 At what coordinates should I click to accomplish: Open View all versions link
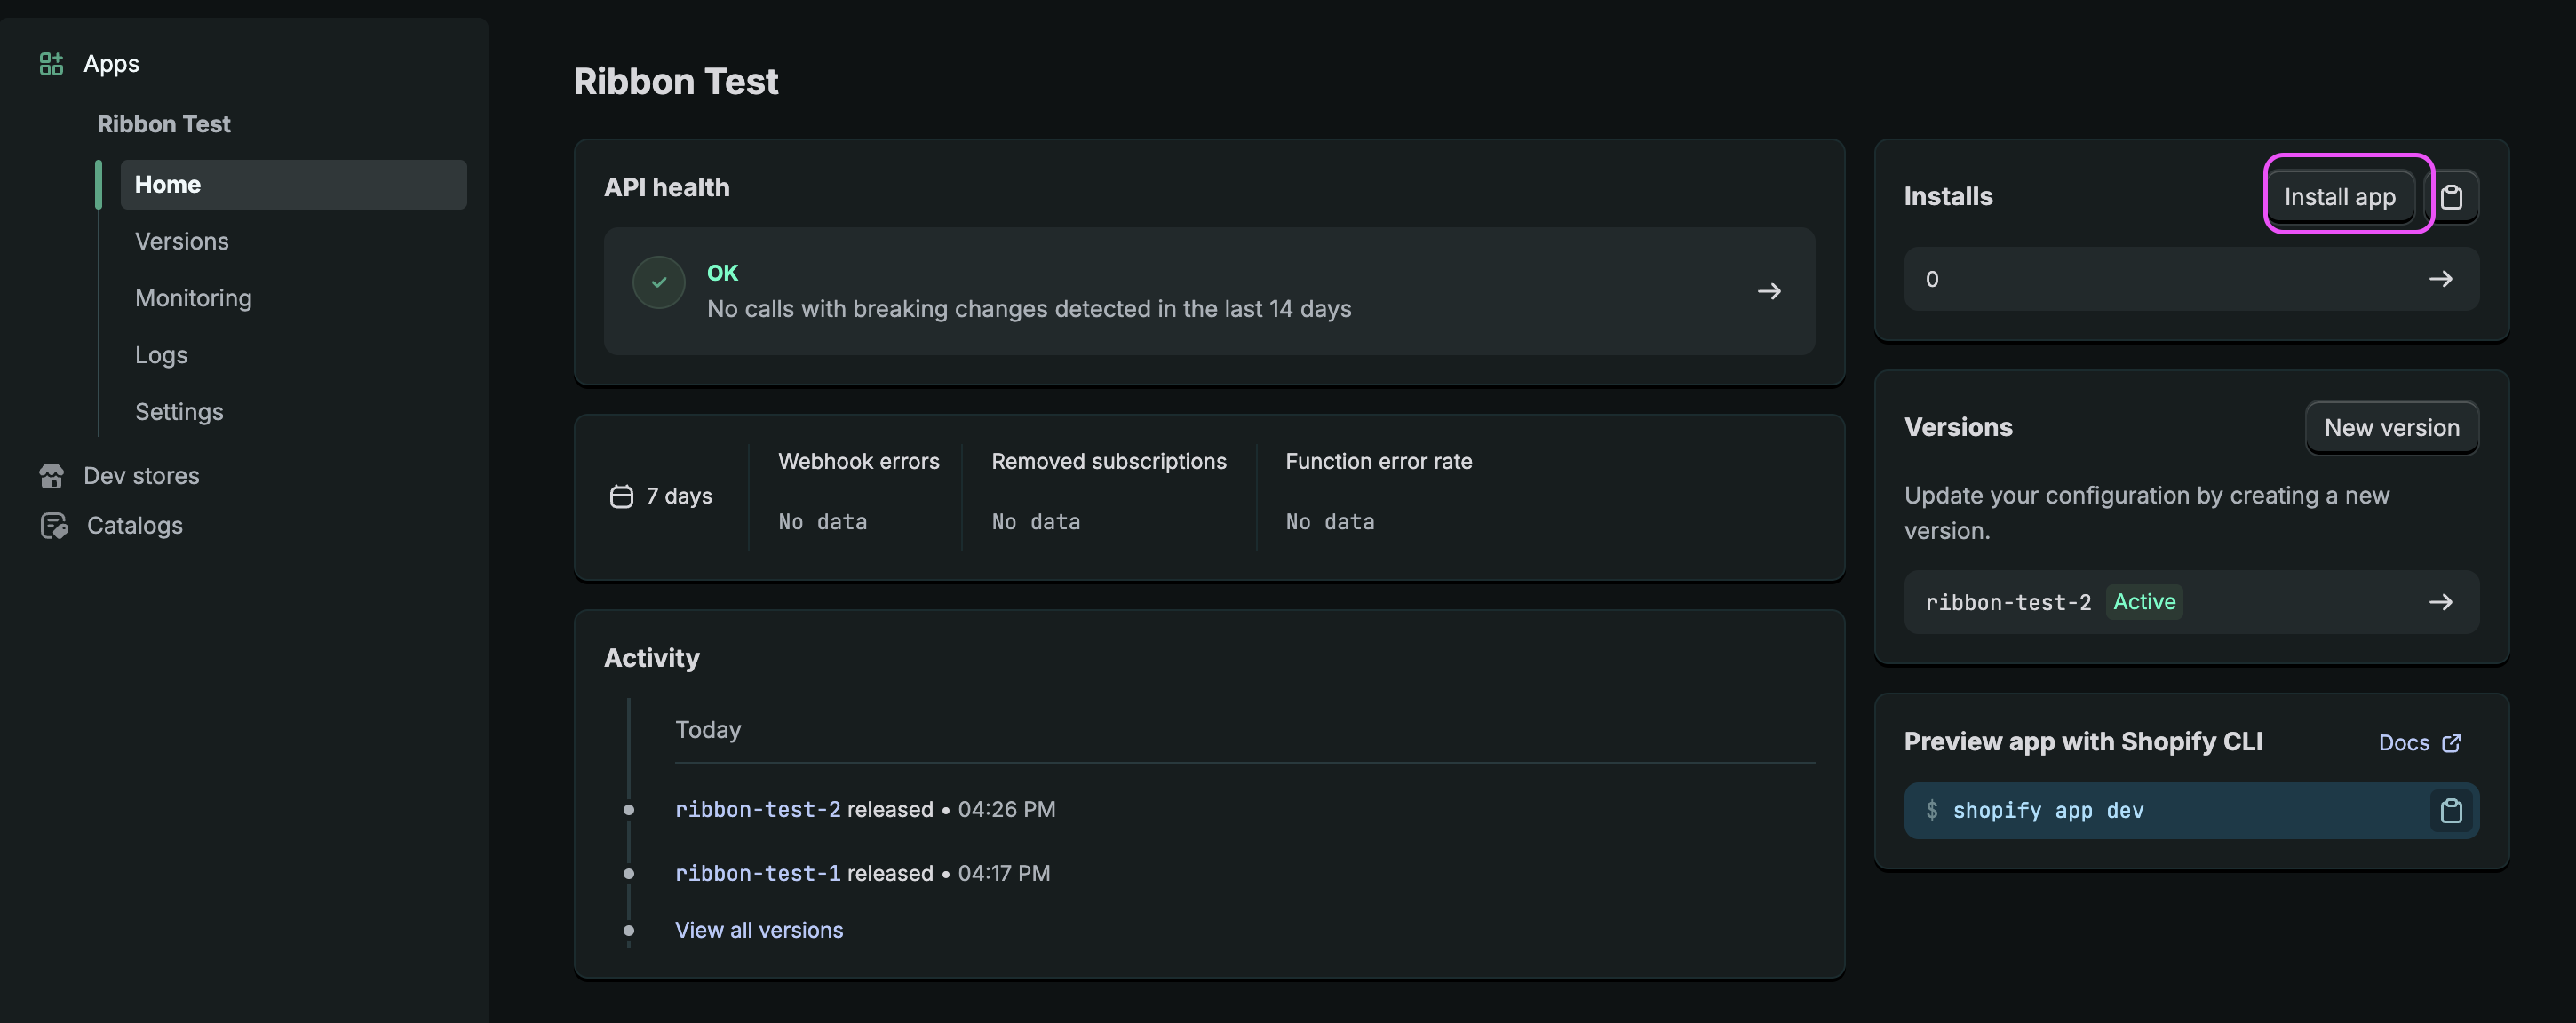click(x=758, y=929)
